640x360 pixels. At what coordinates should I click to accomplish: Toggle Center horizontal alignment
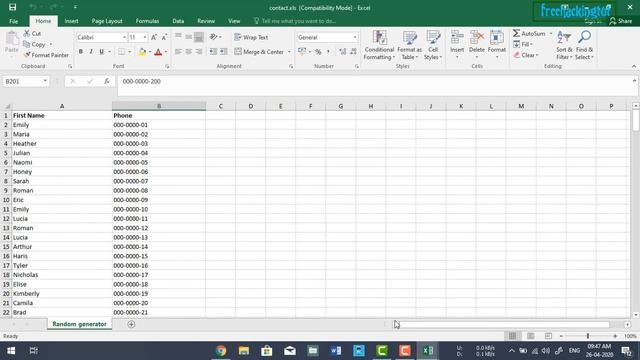(x=189, y=51)
